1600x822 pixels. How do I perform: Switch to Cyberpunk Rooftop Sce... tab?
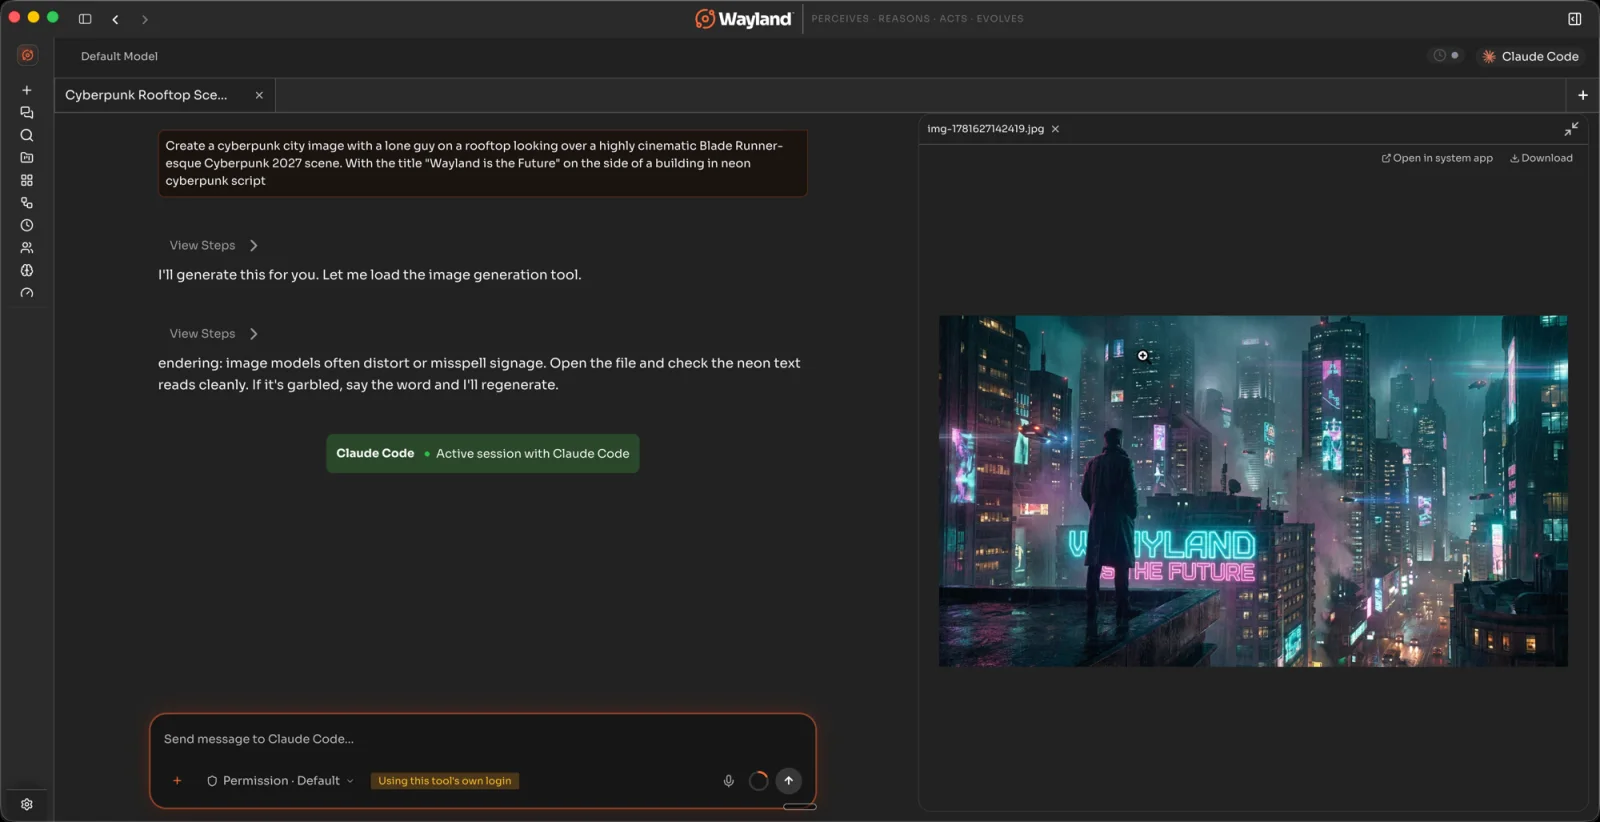[x=146, y=95]
